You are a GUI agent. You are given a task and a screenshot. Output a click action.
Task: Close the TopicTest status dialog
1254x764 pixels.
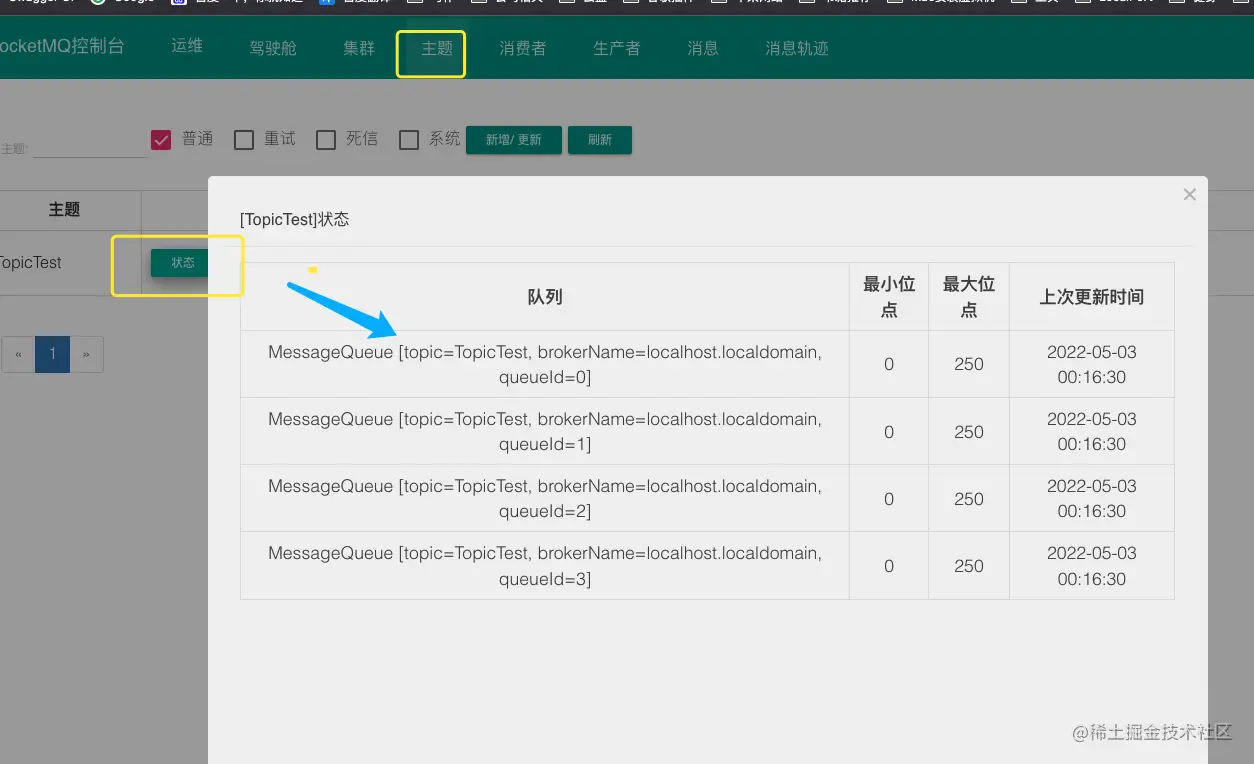pos(1189,195)
